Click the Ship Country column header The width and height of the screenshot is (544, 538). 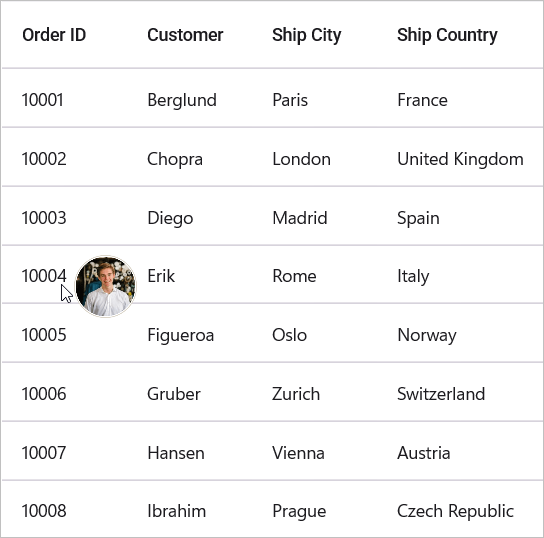[447, 35]
